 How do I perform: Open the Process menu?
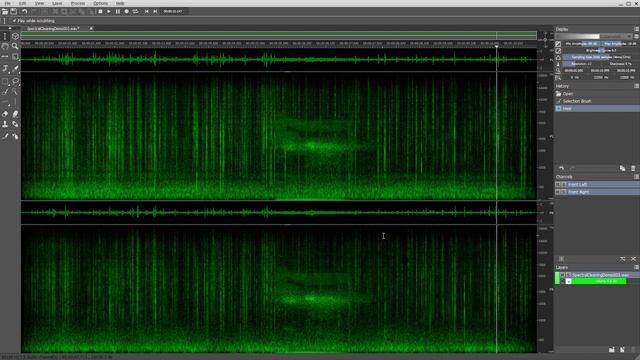pyautogui.click(x=78, y=3)
